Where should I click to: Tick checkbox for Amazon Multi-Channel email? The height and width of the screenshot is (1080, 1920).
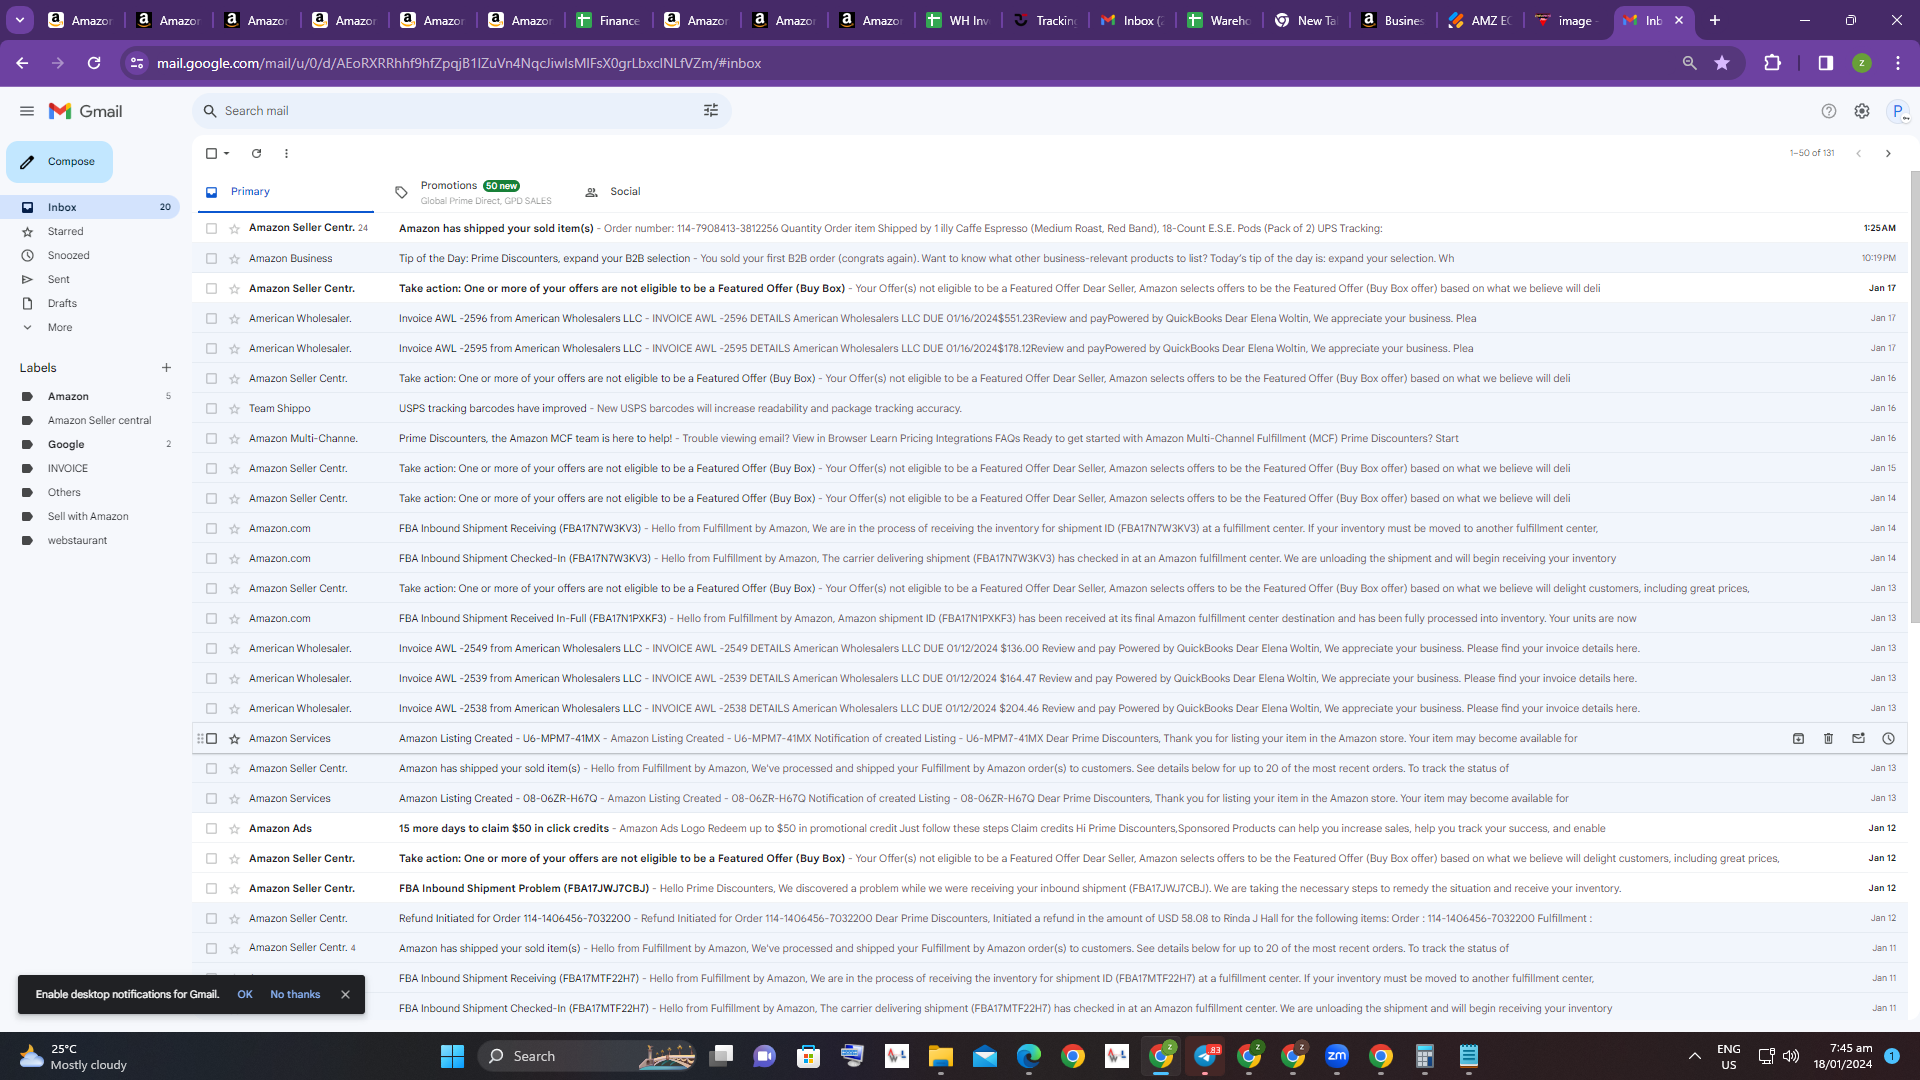[x=211, y=438]
